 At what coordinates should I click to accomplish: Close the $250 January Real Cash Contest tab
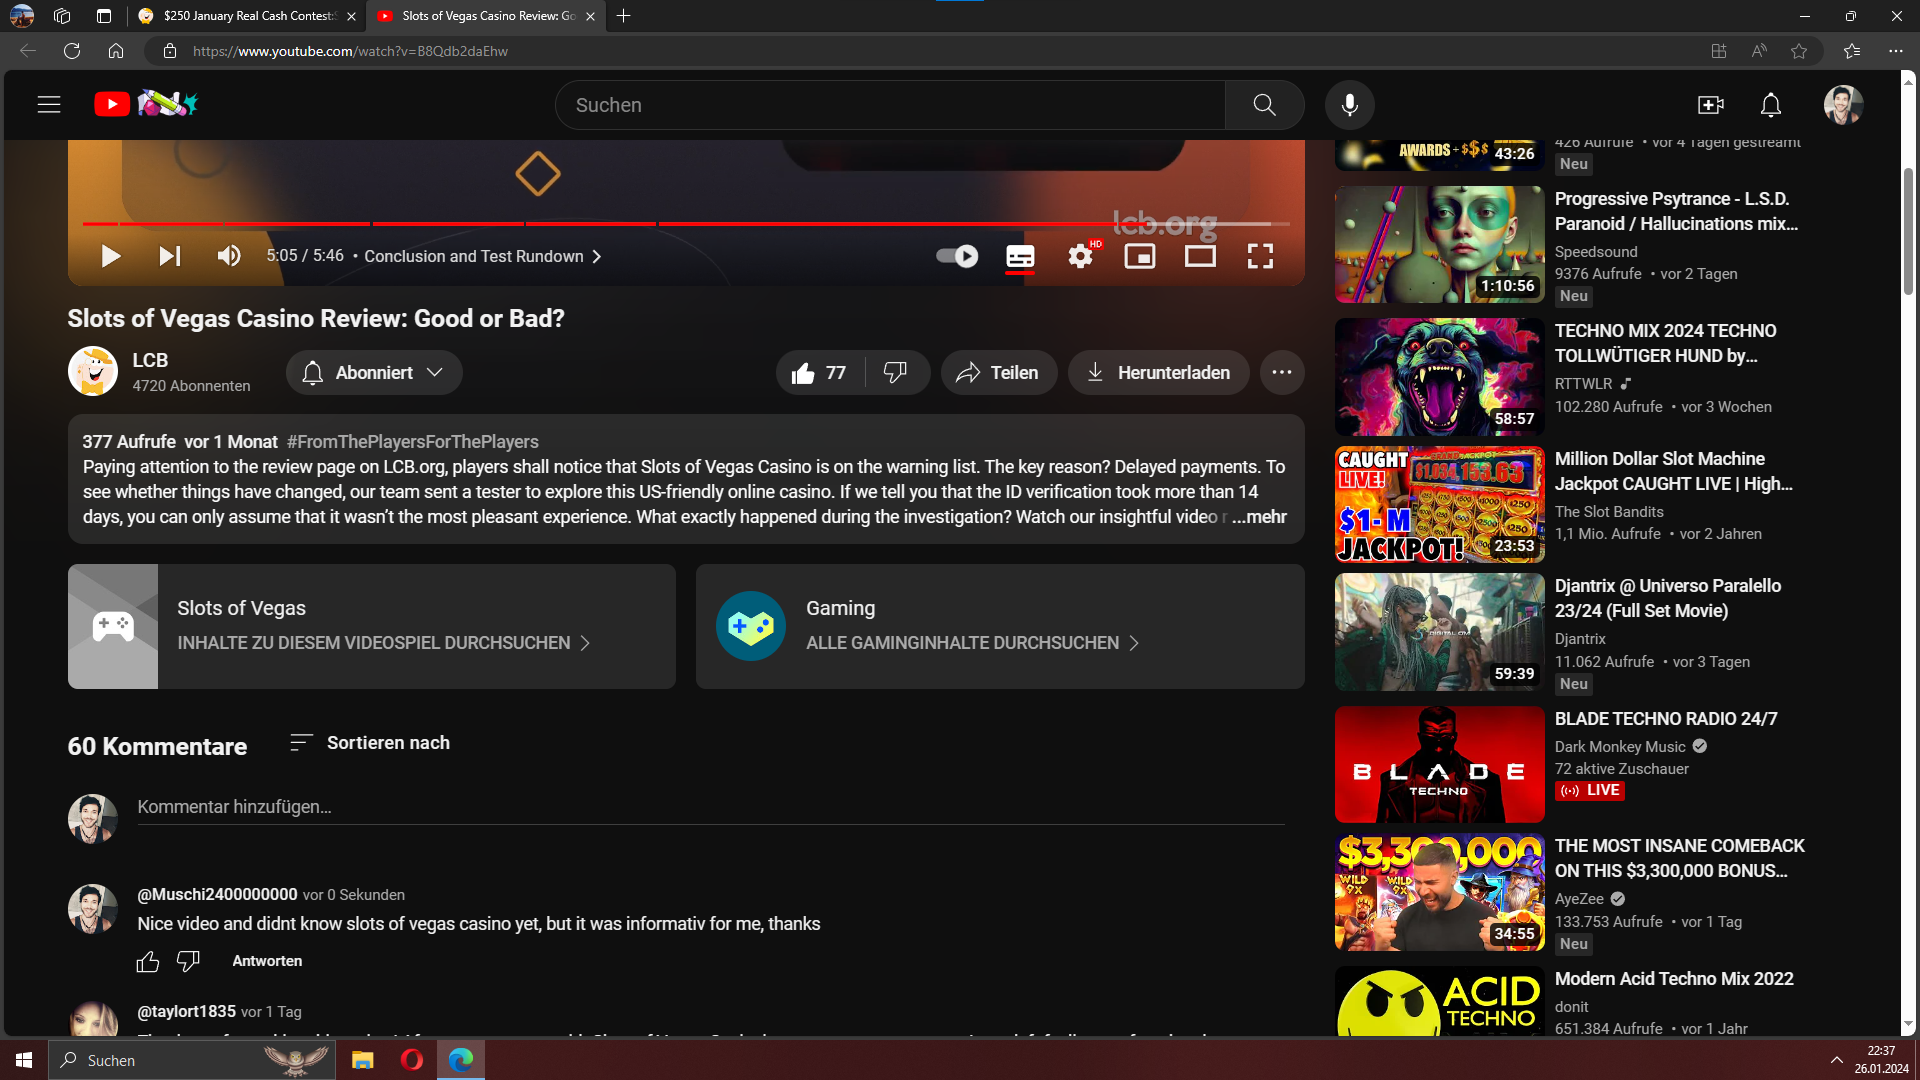[351, 16]
